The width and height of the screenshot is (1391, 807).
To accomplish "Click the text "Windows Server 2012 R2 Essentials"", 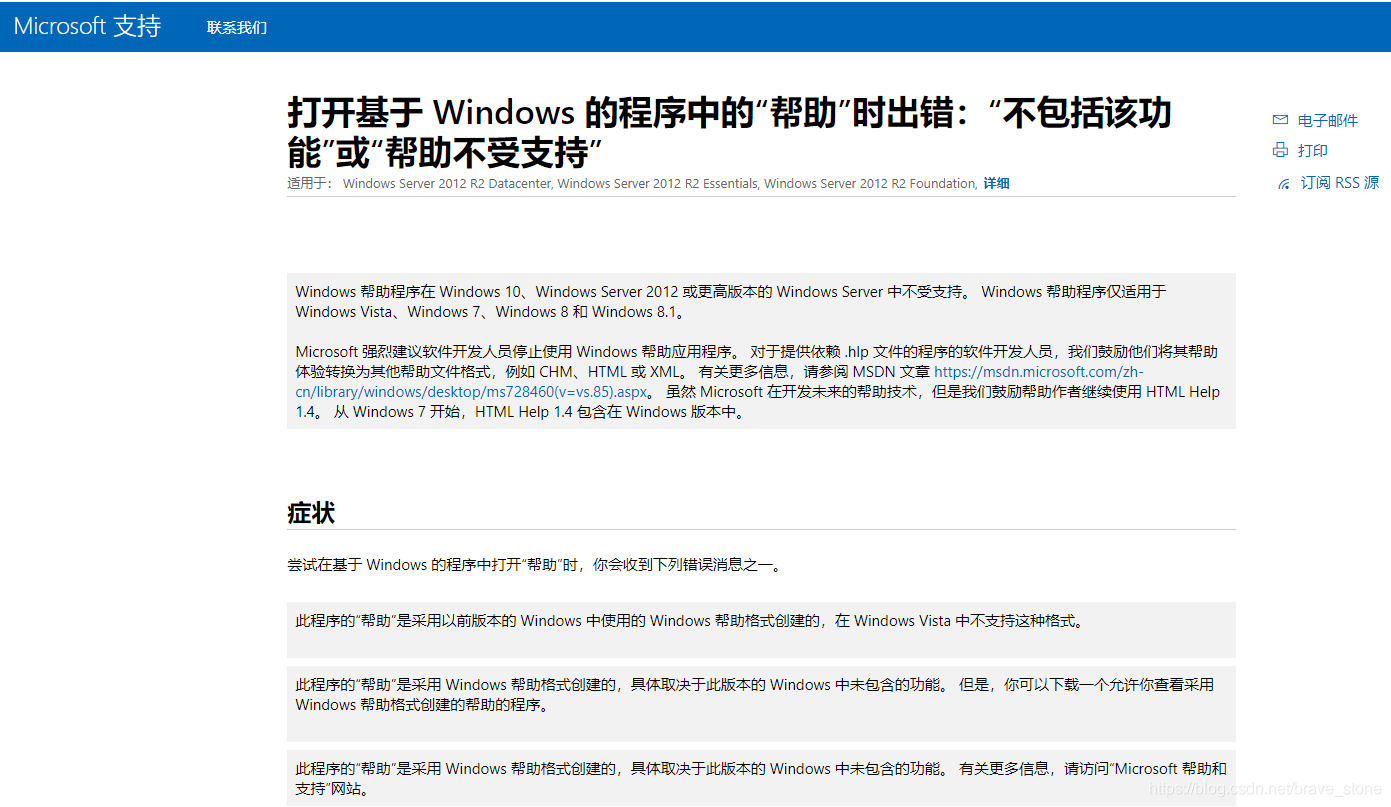I will 659,183.
